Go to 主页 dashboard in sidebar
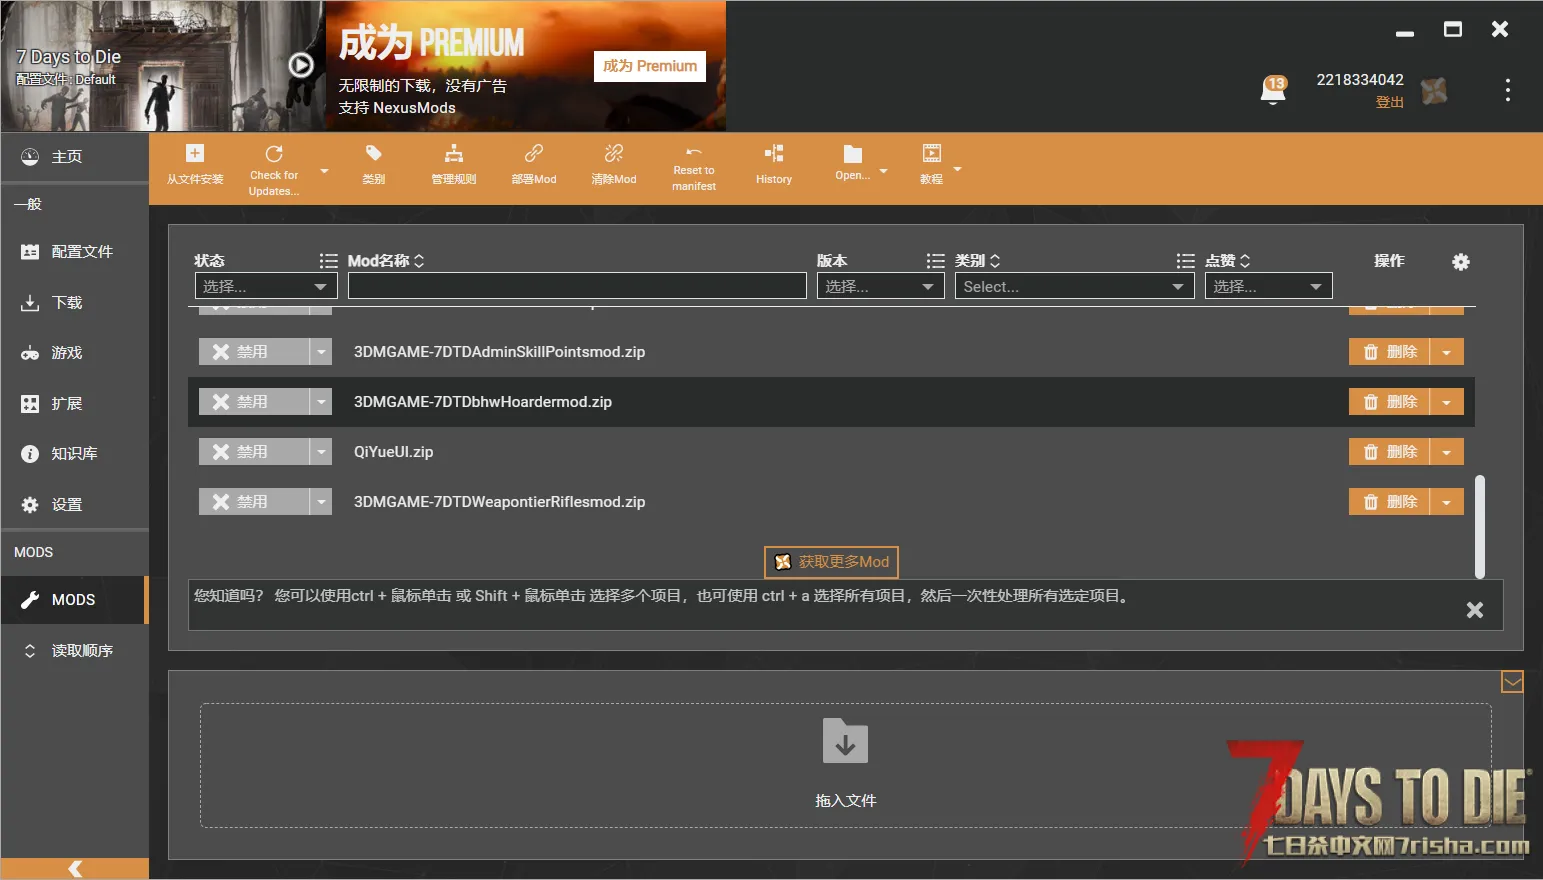This screenshot has width=1543, height=880. pos(75,157)
